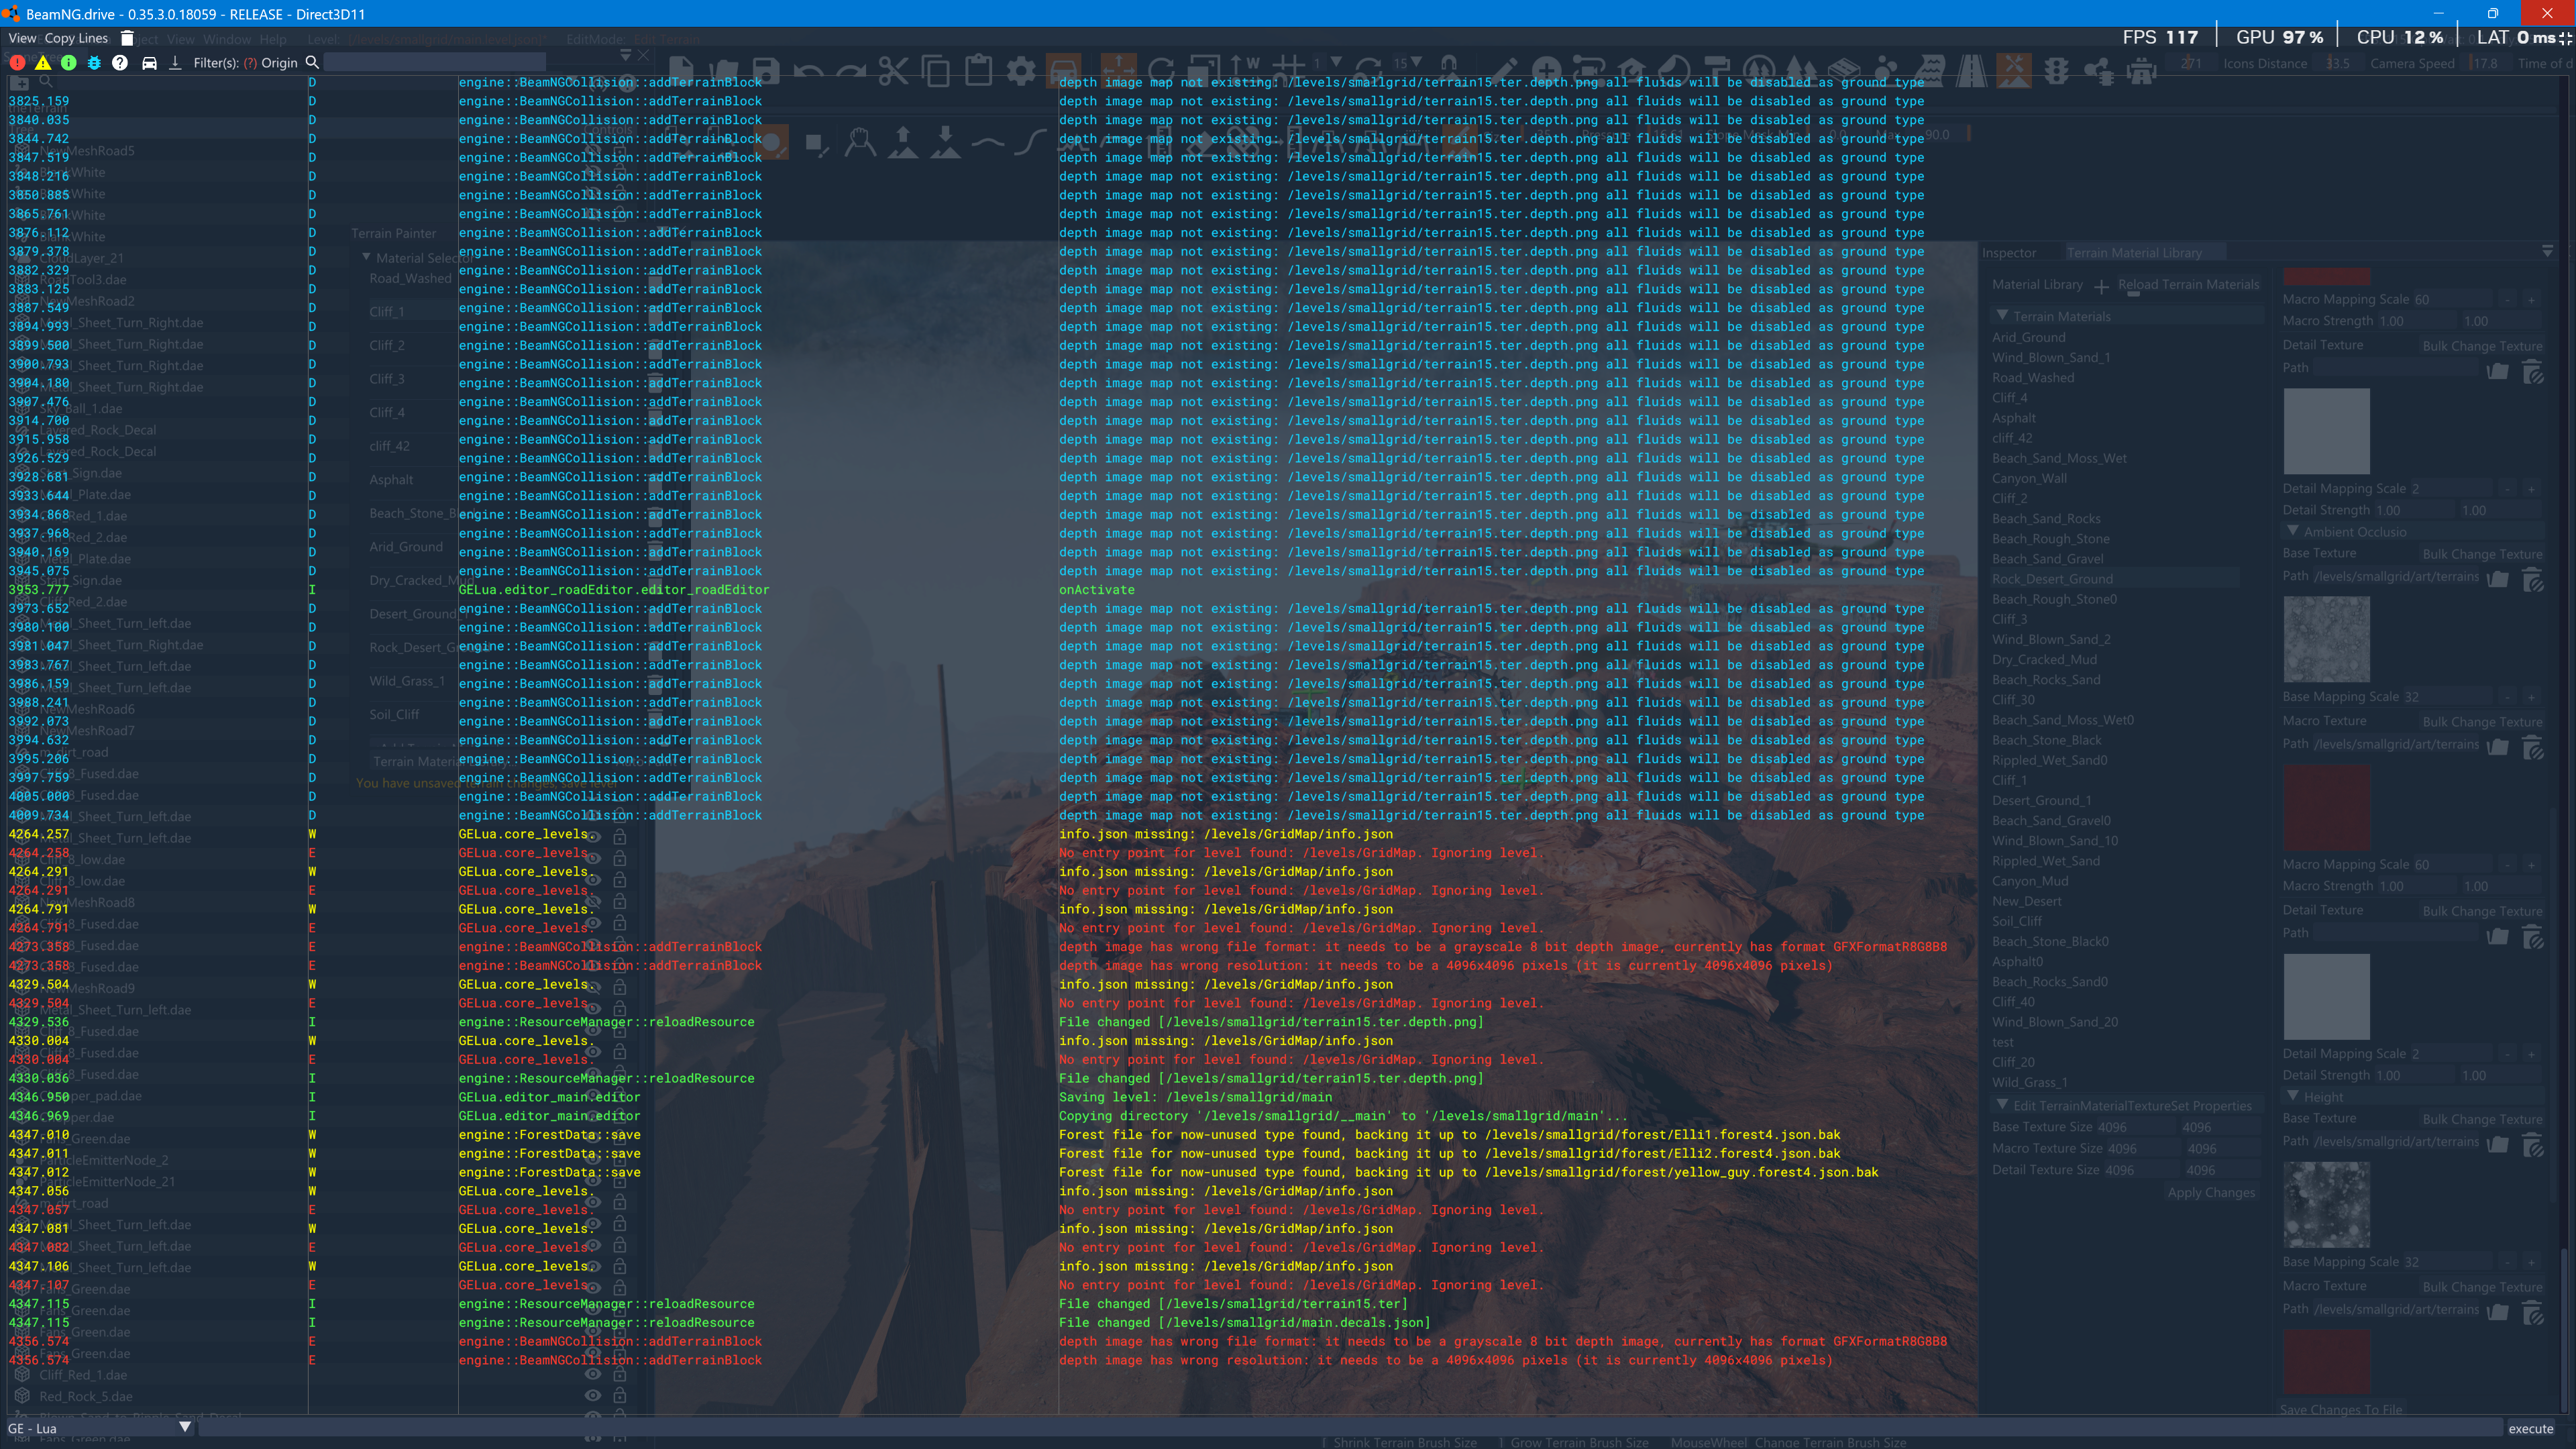Focus the Lua command input field
Viewport: 2576px width, 1449px height.
(x=1350, y=1428)
